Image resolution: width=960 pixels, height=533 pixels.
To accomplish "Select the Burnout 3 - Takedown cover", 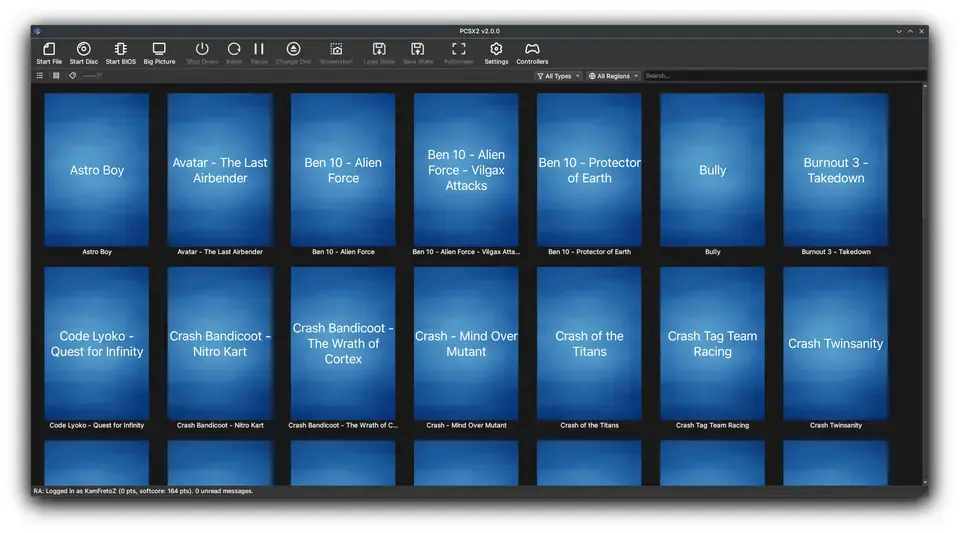I will pos(836,170).
